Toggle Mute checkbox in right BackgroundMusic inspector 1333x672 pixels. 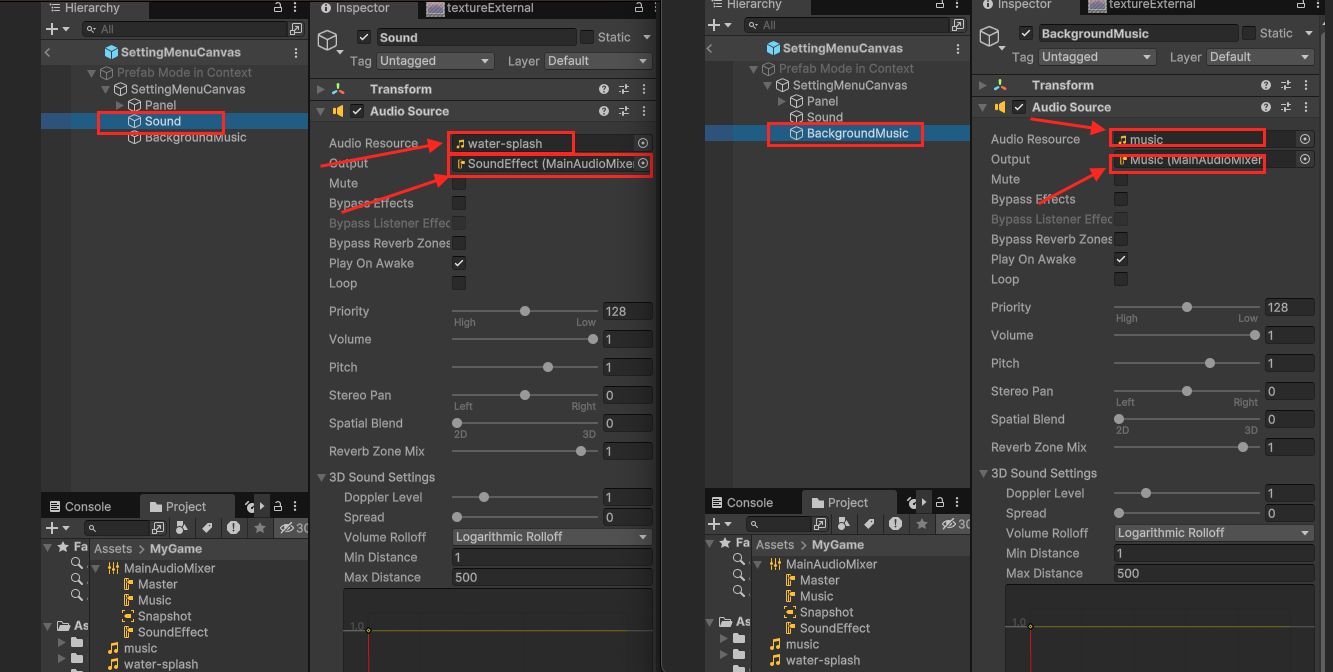point(1121,179)
